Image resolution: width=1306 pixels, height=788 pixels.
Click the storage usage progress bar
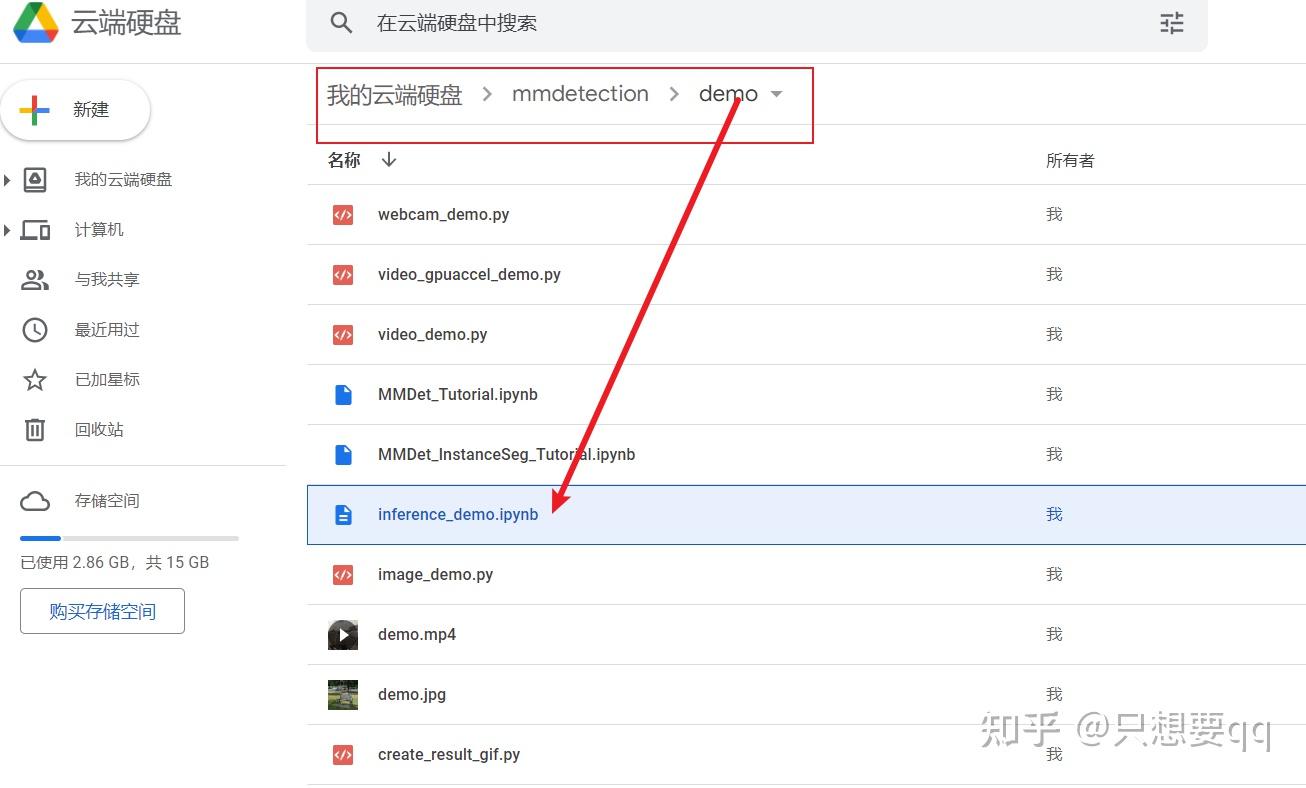[x=128, y=537]
